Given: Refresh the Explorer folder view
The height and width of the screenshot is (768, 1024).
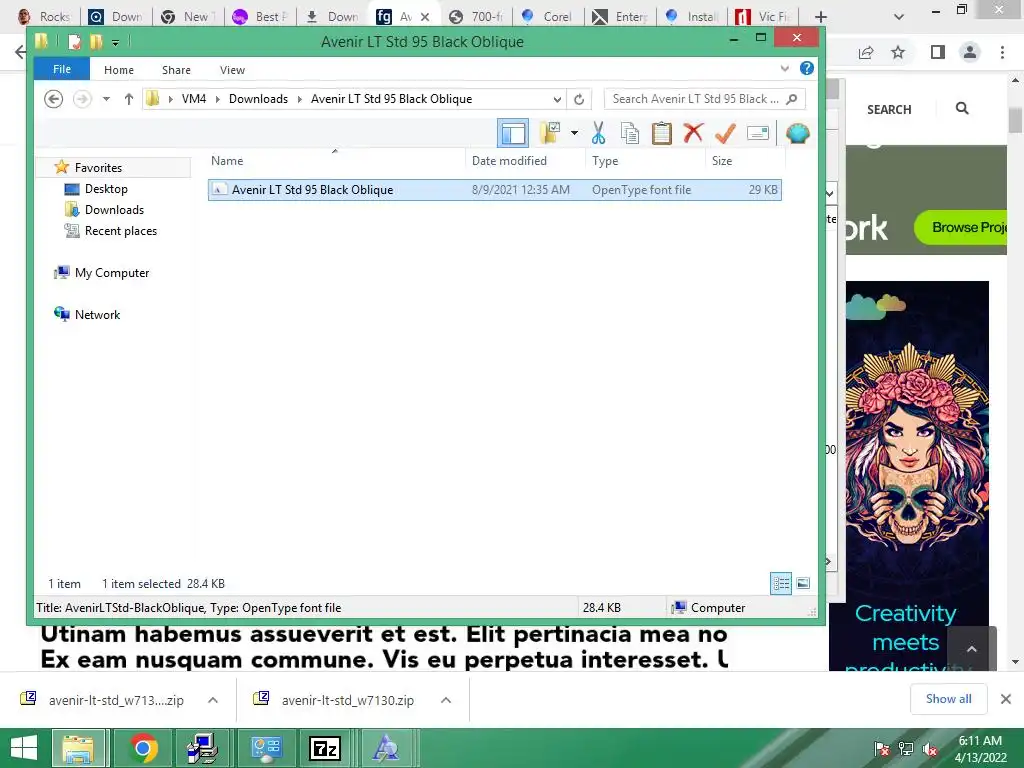Looking at the screenshot, I should coord(579,99).
